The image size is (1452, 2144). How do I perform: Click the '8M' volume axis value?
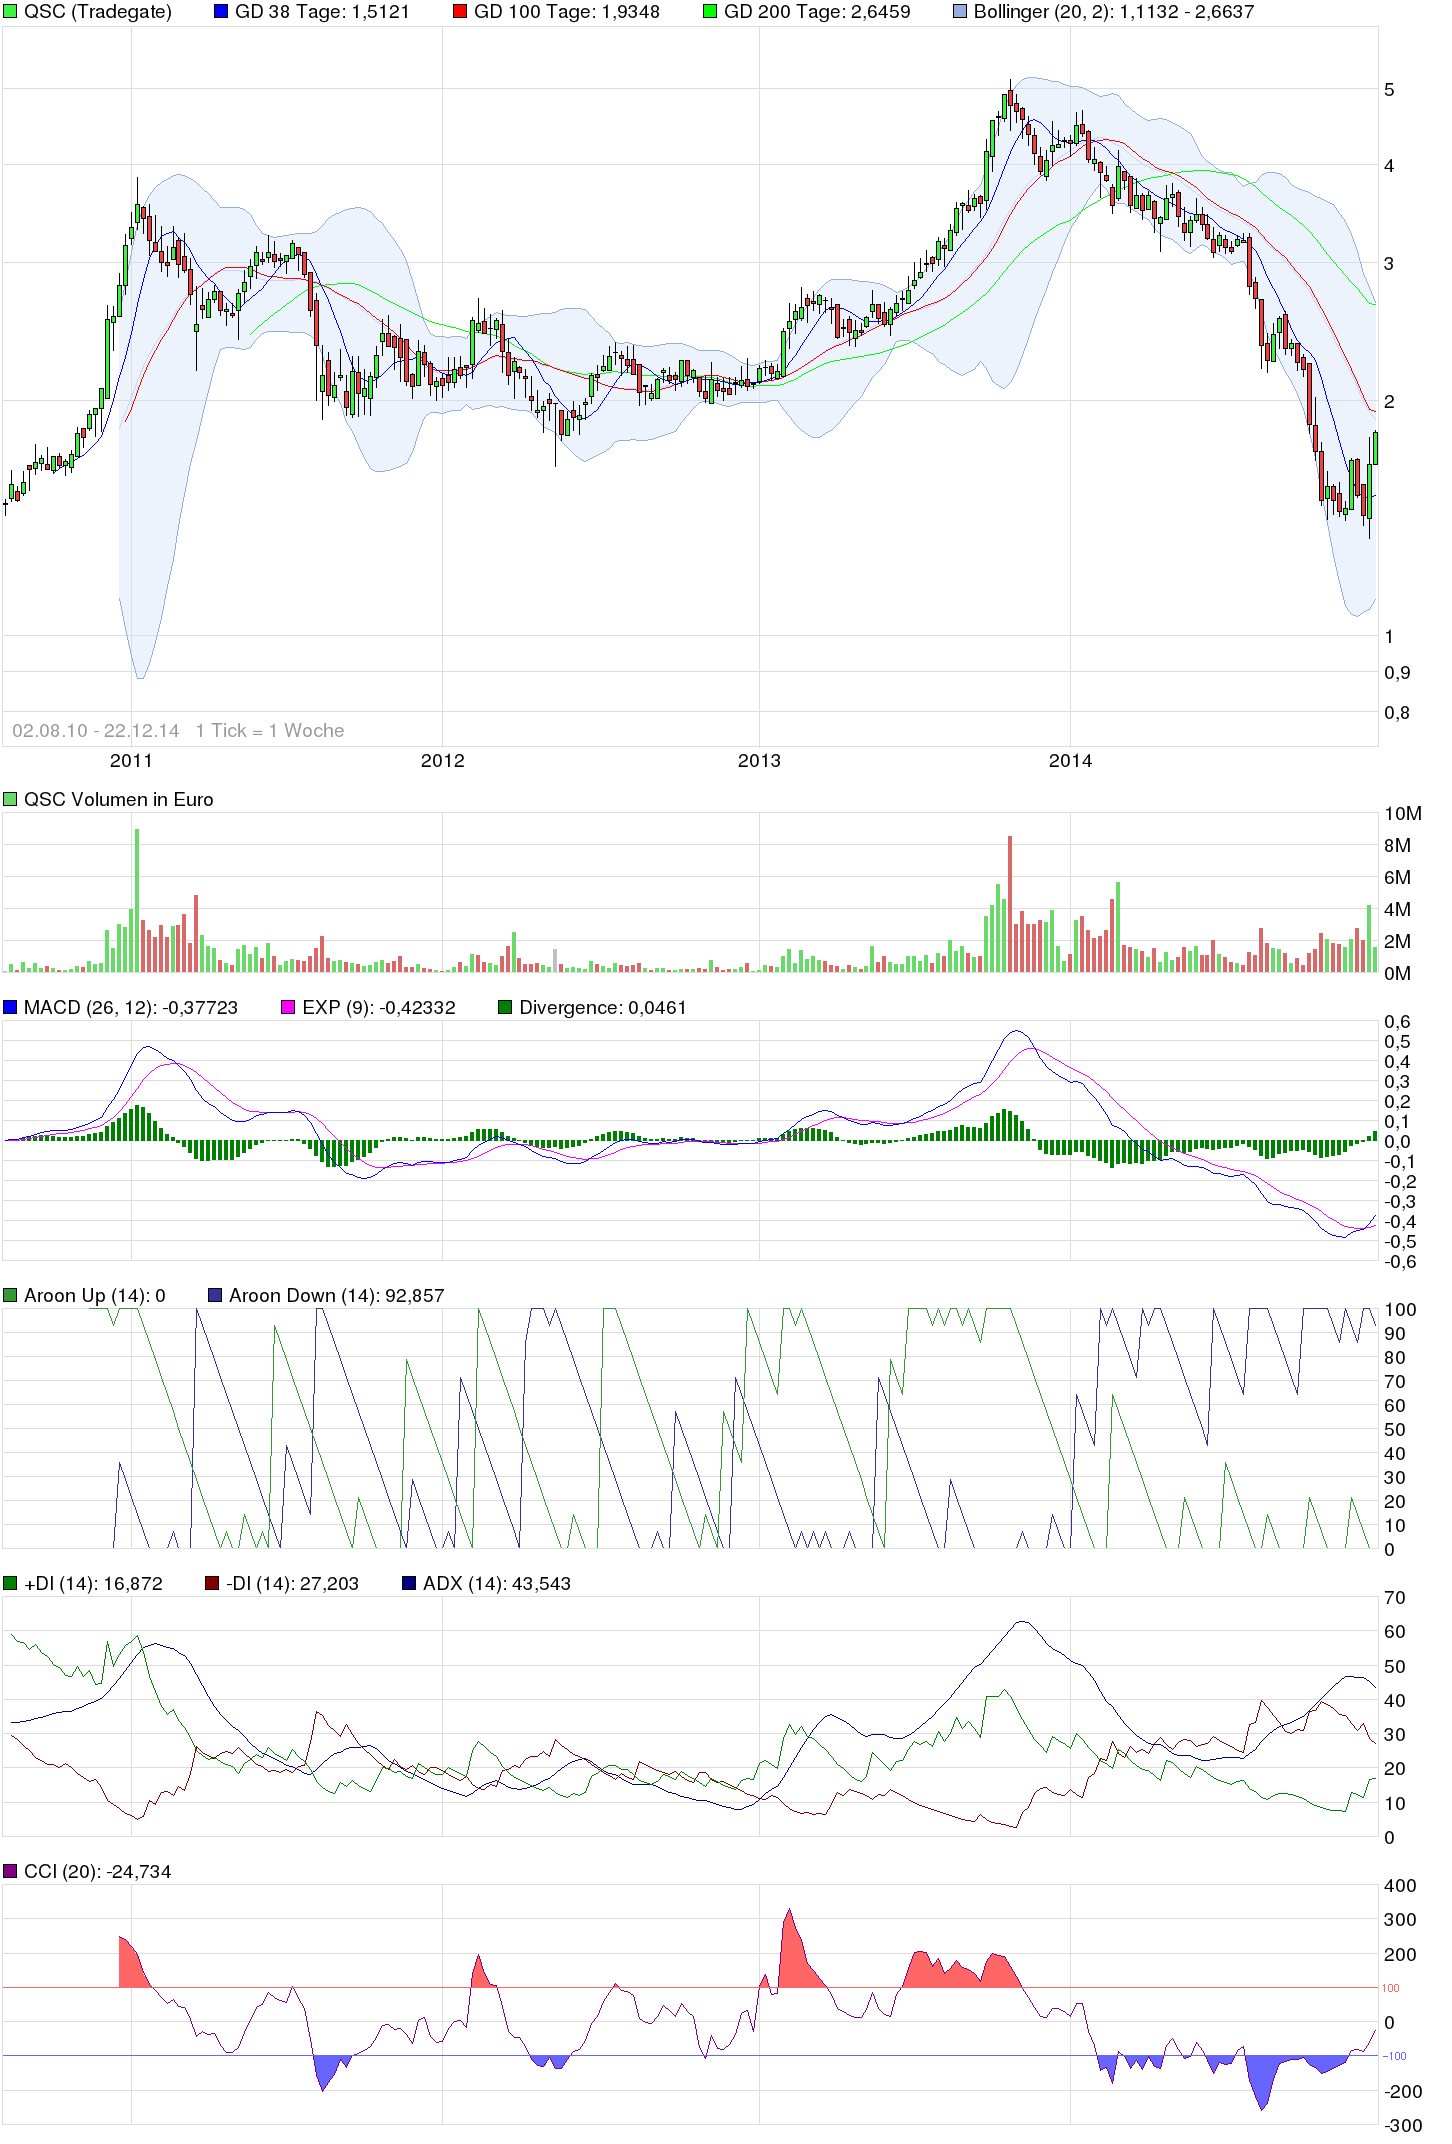[1397, 846]
